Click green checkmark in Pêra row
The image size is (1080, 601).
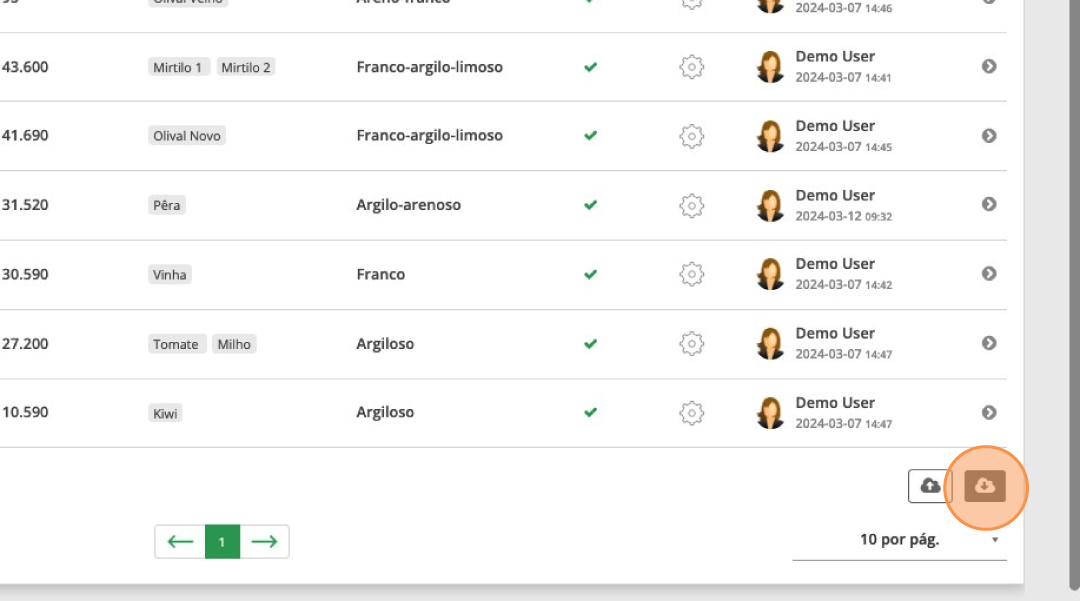pos(590,205)
